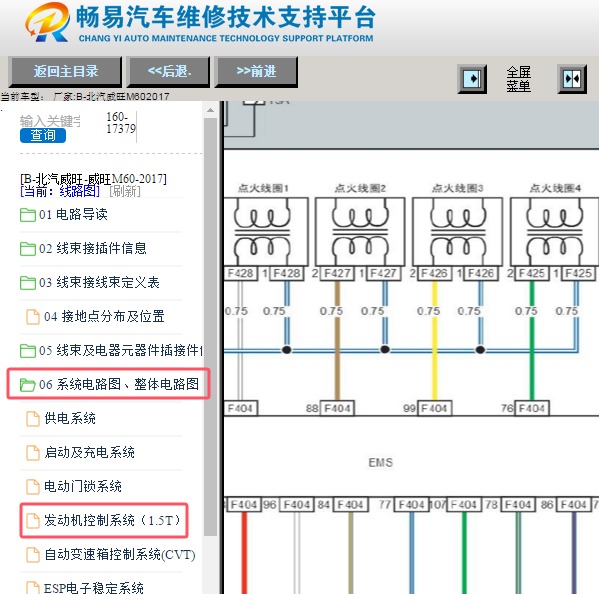The width and height of the screenshot is (599, 594).
Task: Go back with the <<后退 button
Action: [168, 71]
